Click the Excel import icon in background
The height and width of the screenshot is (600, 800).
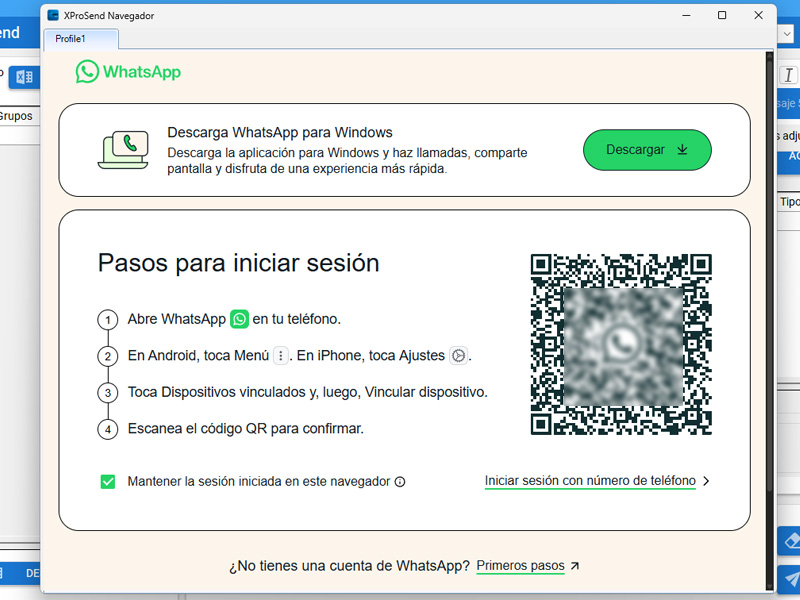pos(24,77)
